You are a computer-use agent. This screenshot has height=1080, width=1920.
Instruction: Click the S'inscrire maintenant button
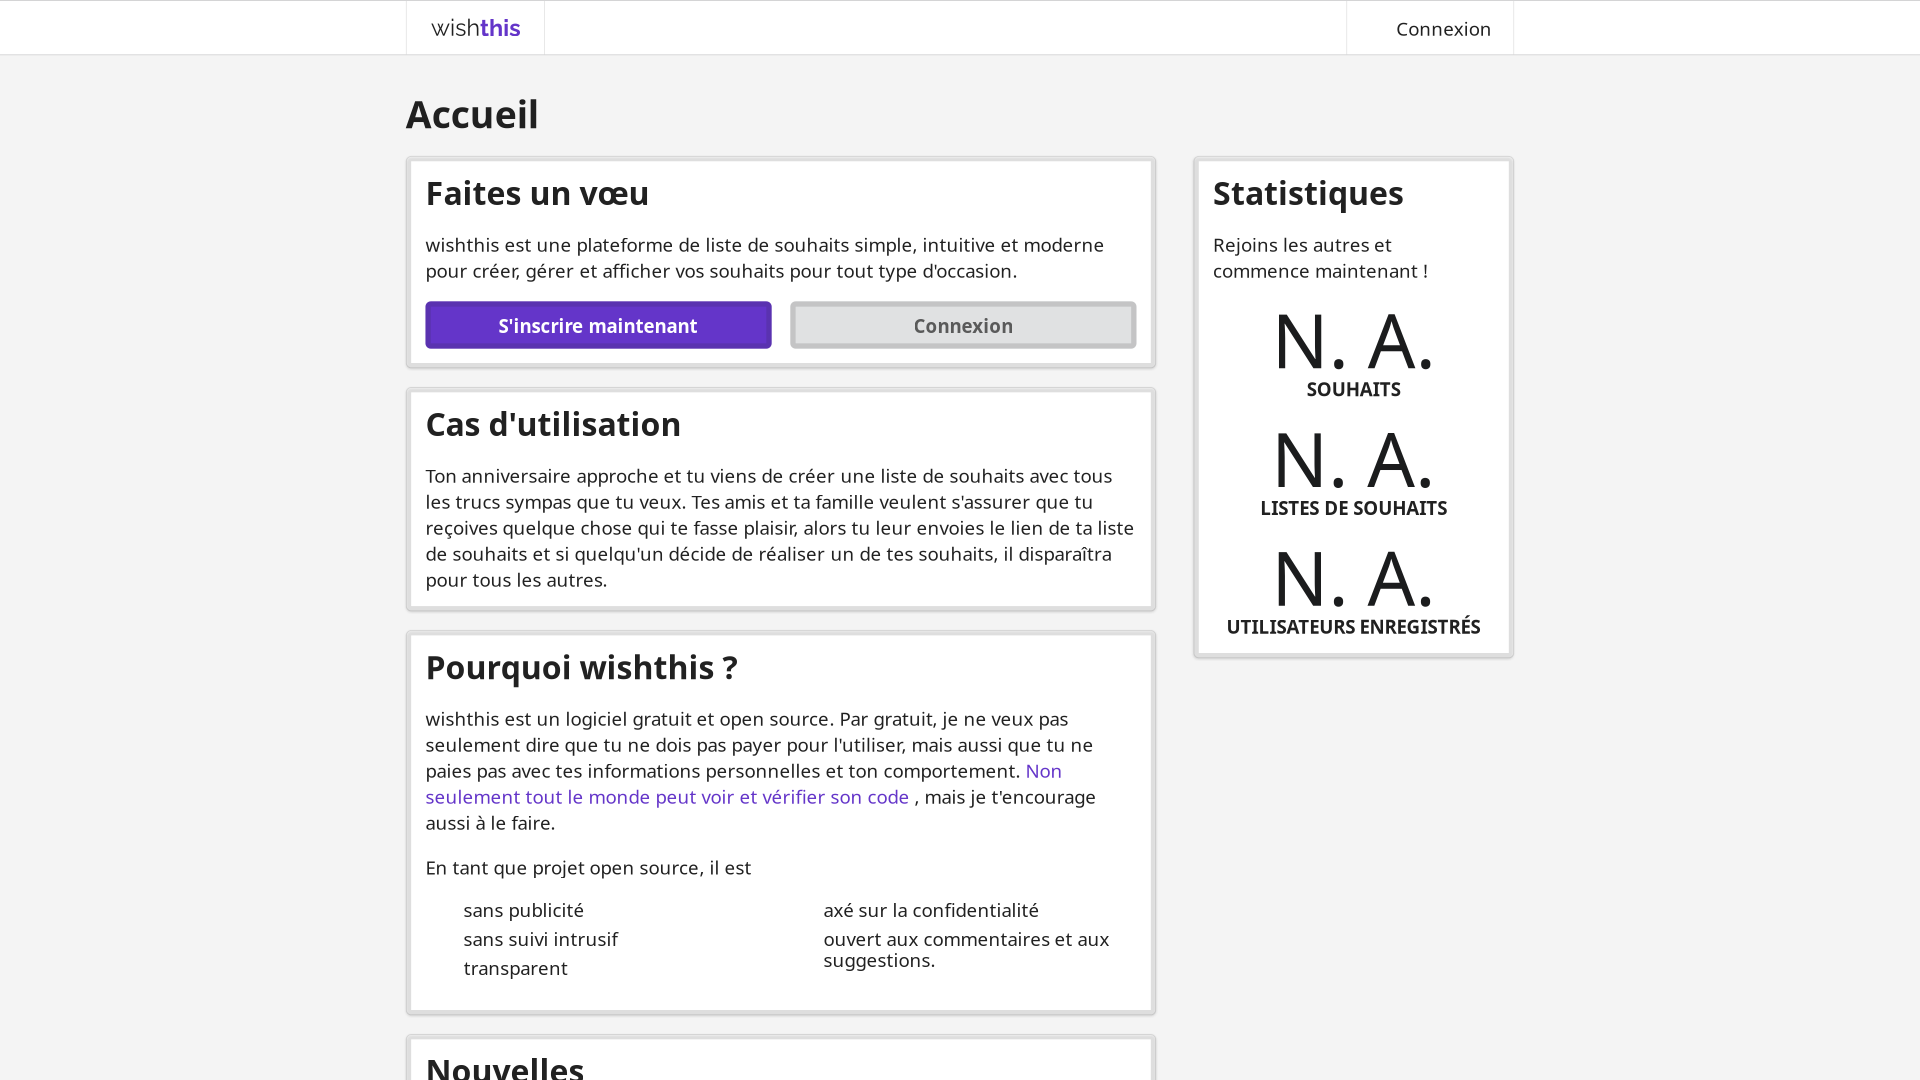point(598,325)
